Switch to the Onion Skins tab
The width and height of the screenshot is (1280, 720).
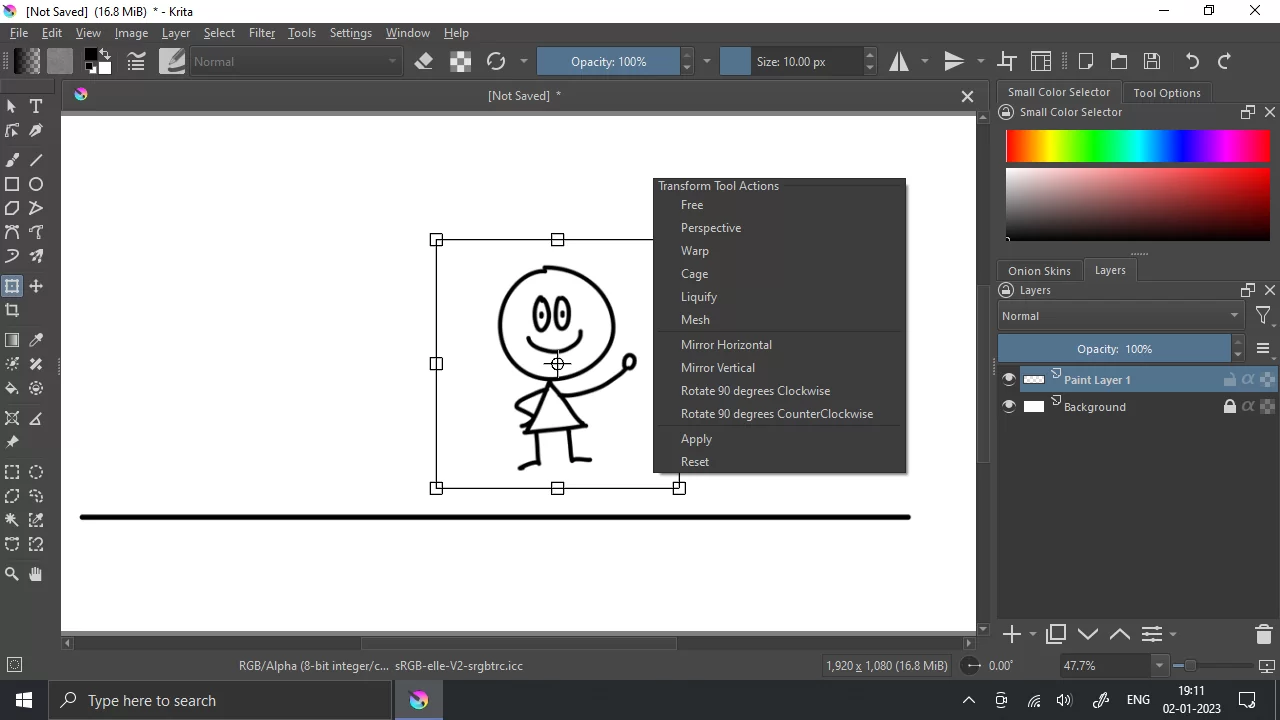coord(1039,271)
